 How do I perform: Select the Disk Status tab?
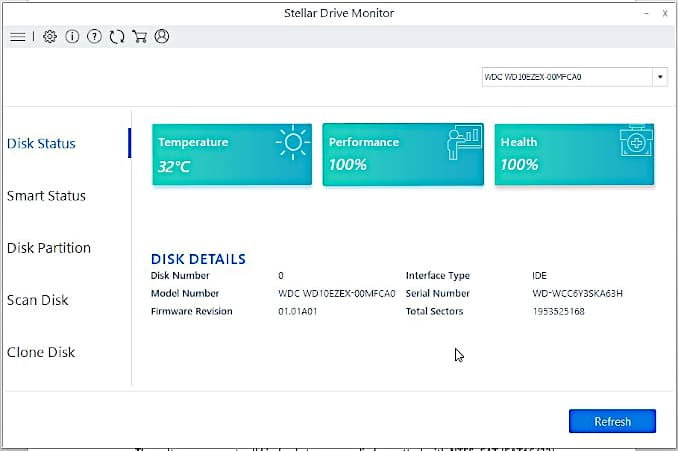(41, 144)
